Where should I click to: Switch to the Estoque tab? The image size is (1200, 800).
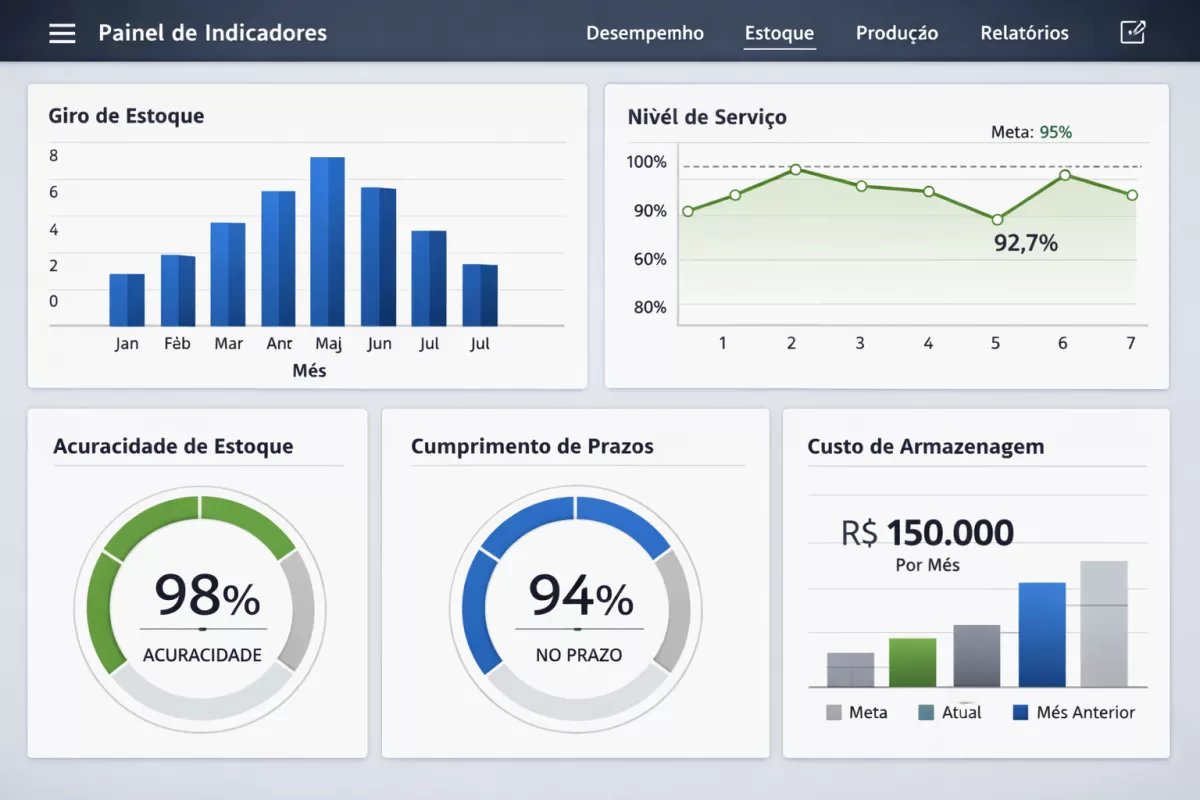pos(779,33)
